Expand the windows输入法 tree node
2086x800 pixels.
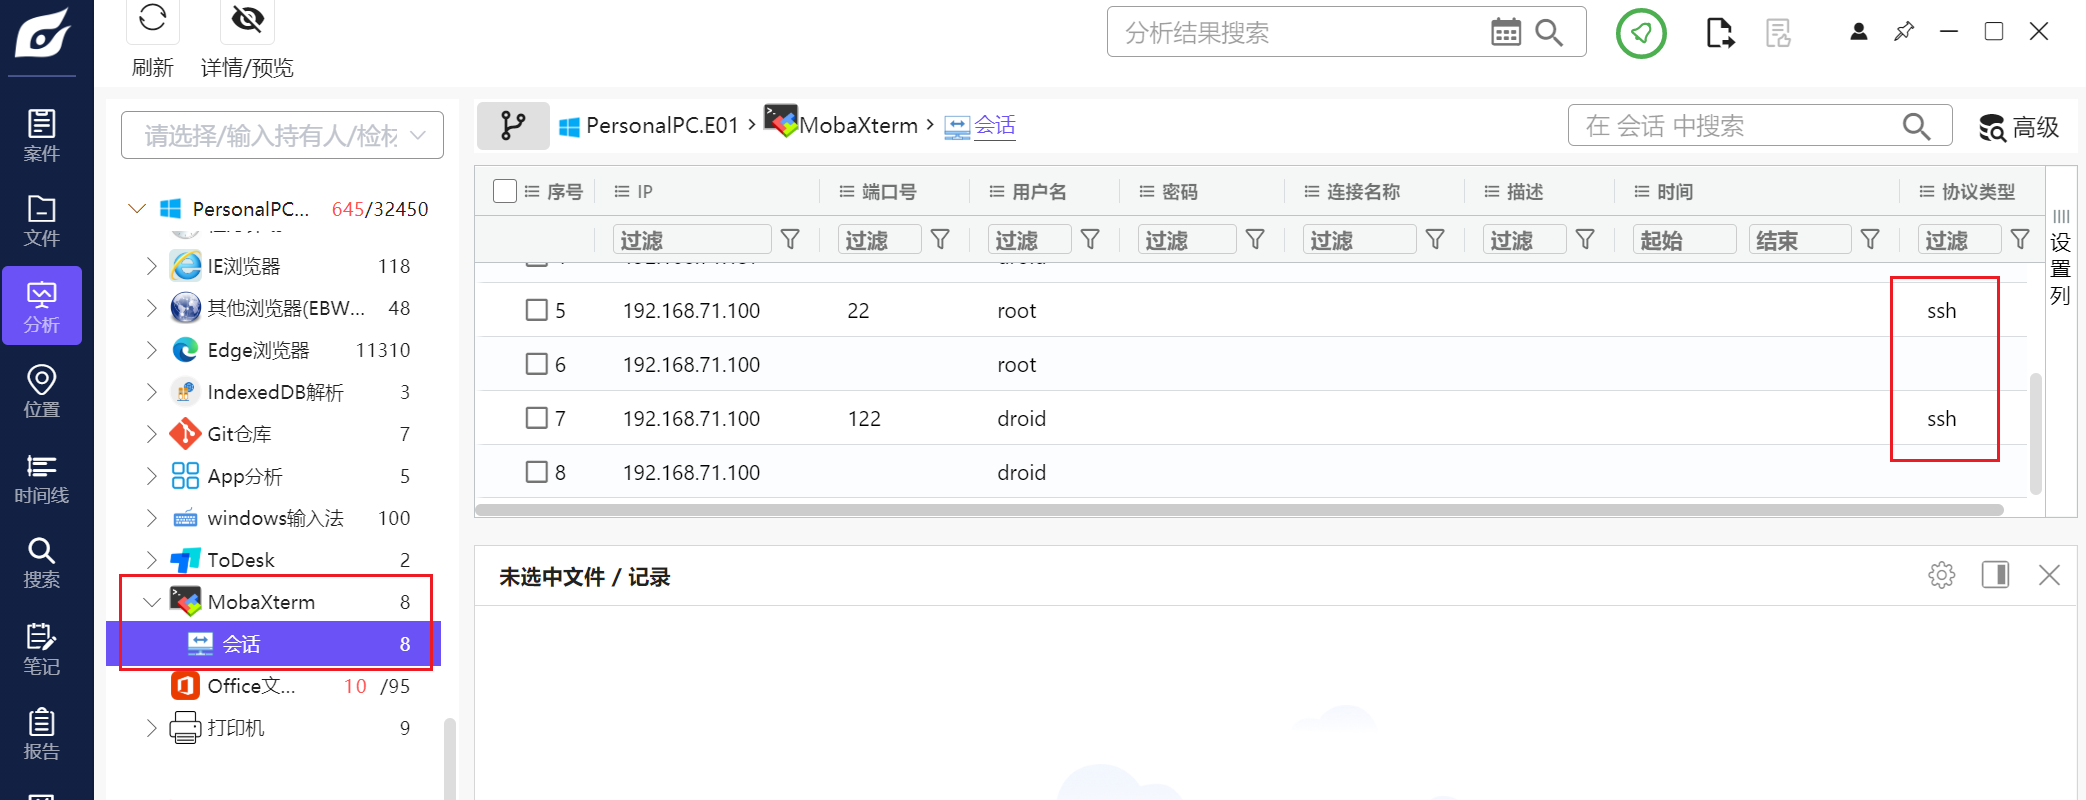point(151,518)
